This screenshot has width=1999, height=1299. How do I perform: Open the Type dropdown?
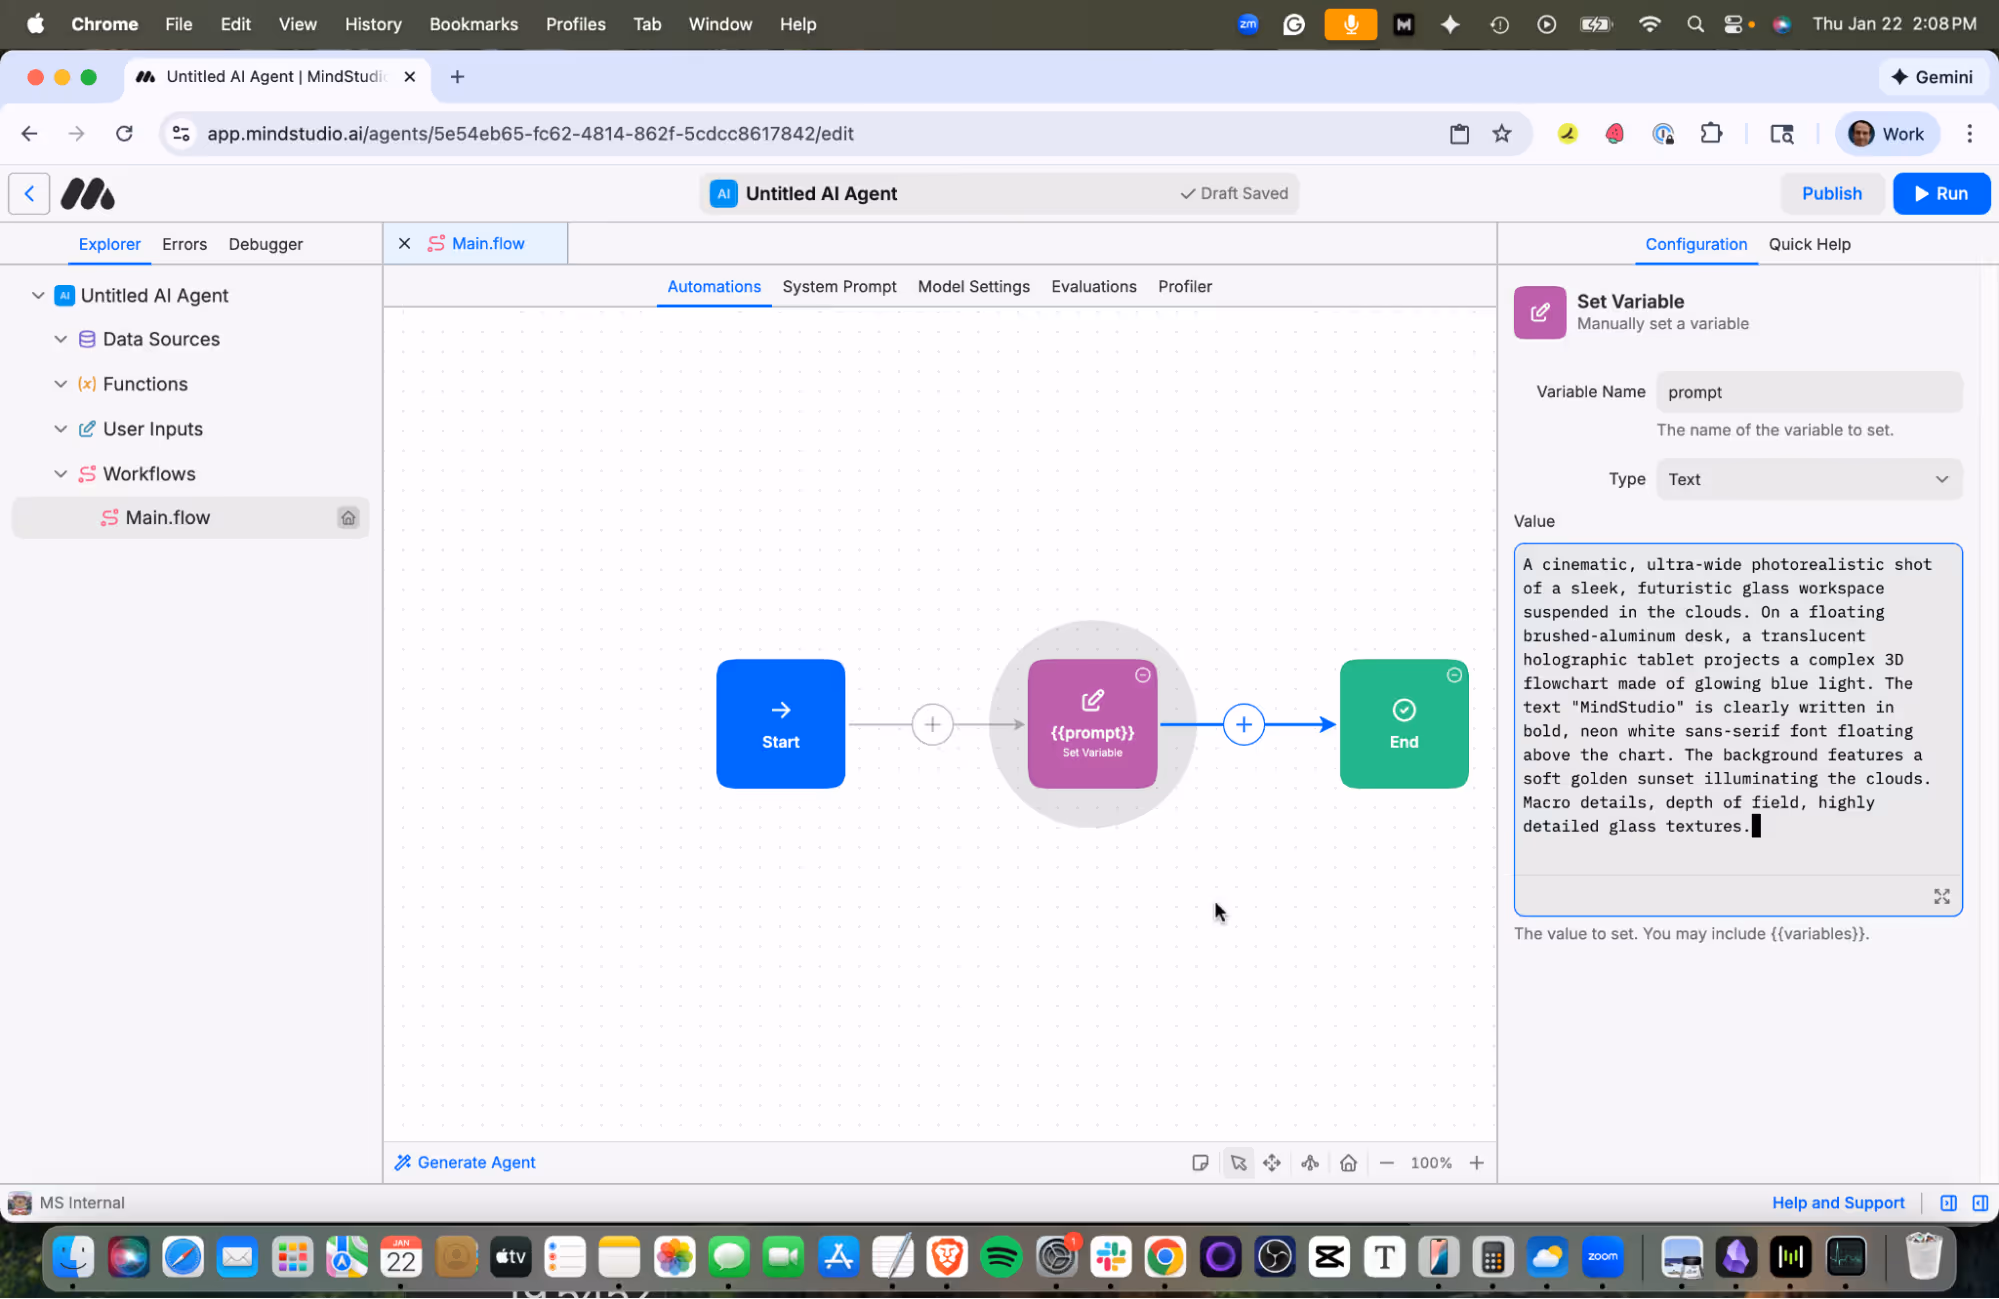pyautogui.click(x=1808, y=479)
